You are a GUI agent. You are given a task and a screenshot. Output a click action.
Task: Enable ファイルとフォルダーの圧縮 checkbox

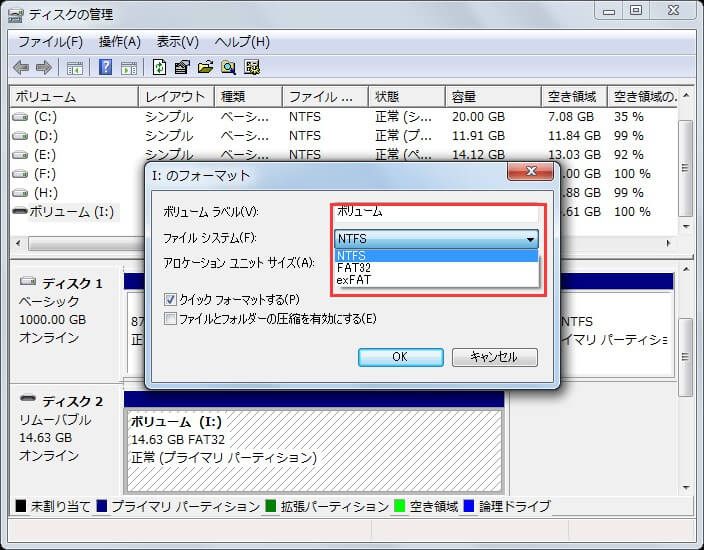point(170,319)
